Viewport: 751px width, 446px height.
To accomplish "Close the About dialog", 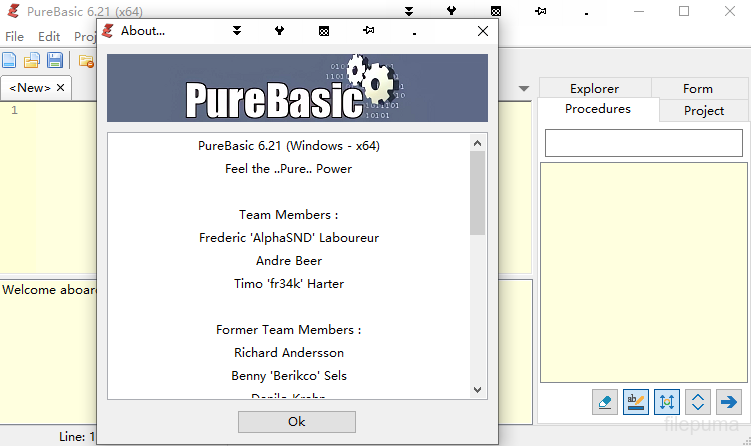I will (x=483, y=31).
